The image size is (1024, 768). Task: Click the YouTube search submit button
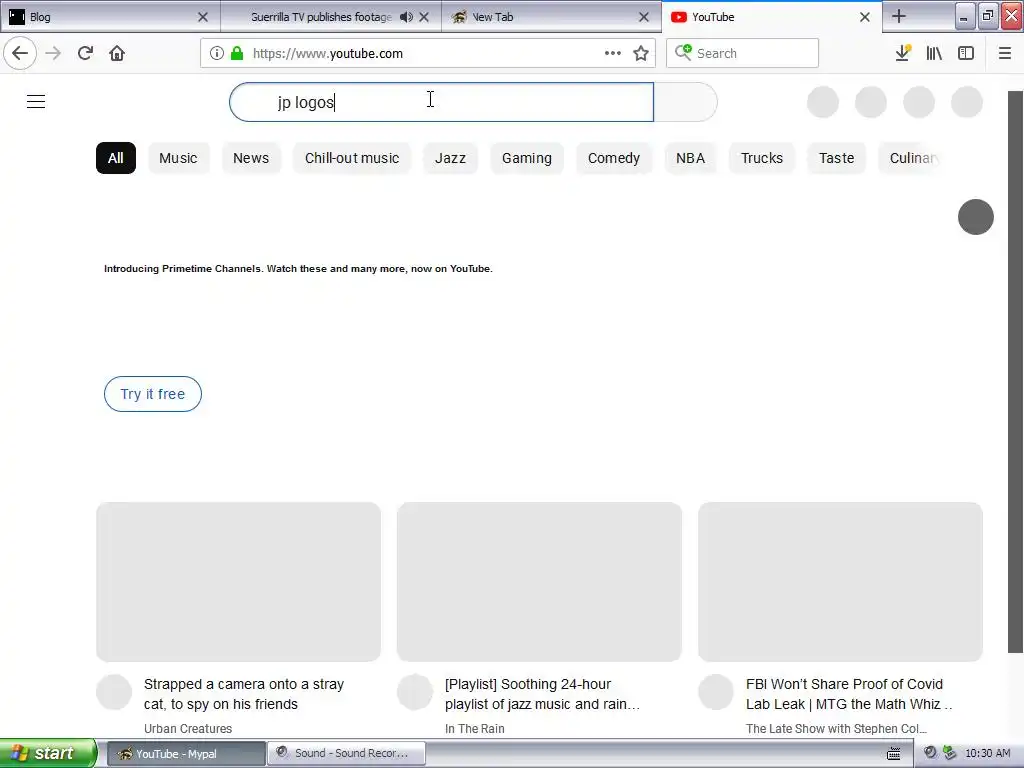(x=686, y=102)
